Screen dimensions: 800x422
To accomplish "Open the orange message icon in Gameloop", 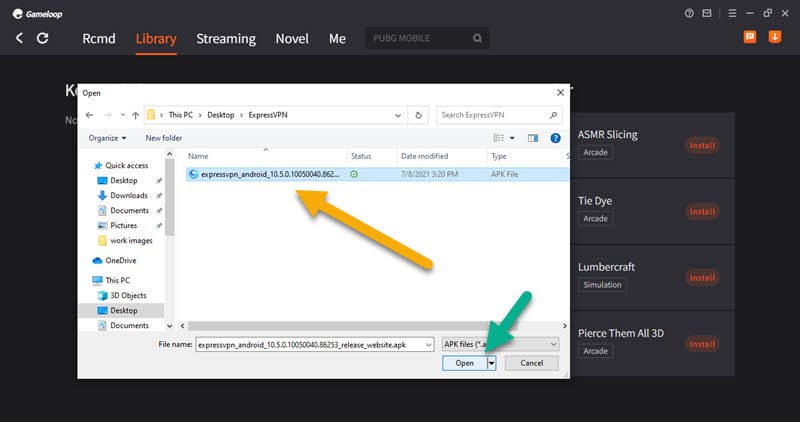I will tap(749, 37).
